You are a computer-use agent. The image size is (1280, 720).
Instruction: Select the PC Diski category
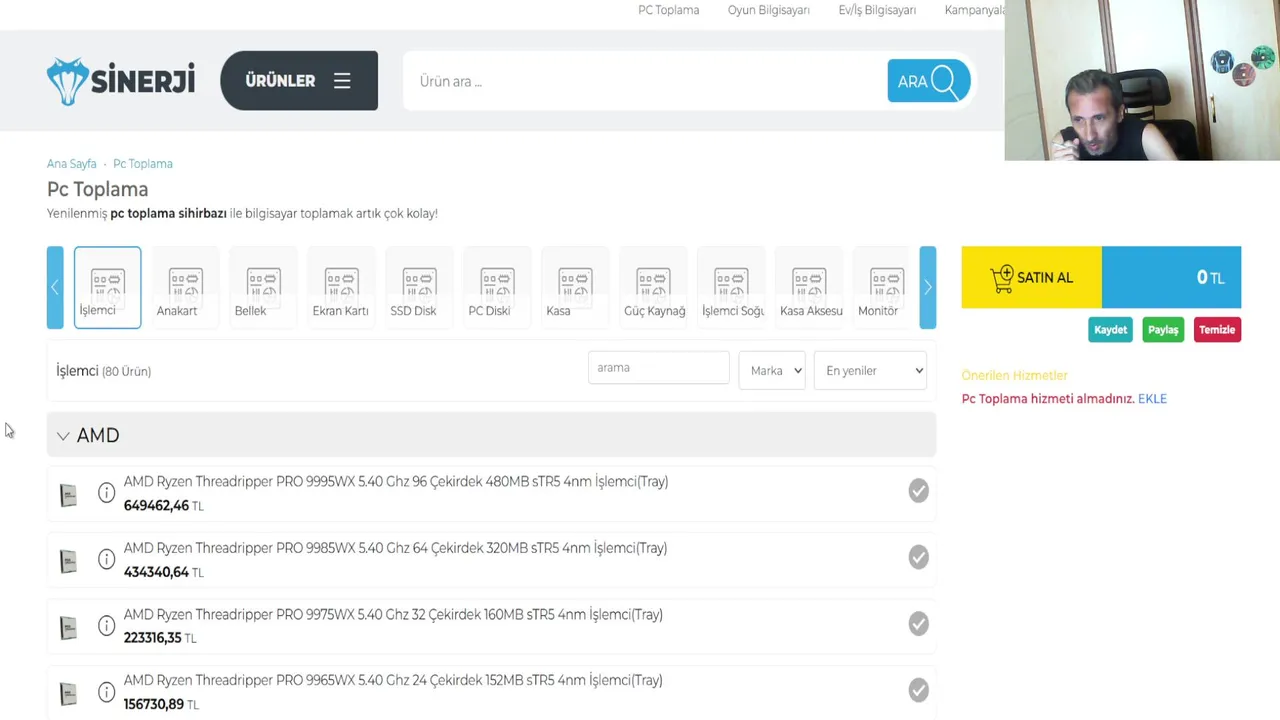(x=497, y=289)
